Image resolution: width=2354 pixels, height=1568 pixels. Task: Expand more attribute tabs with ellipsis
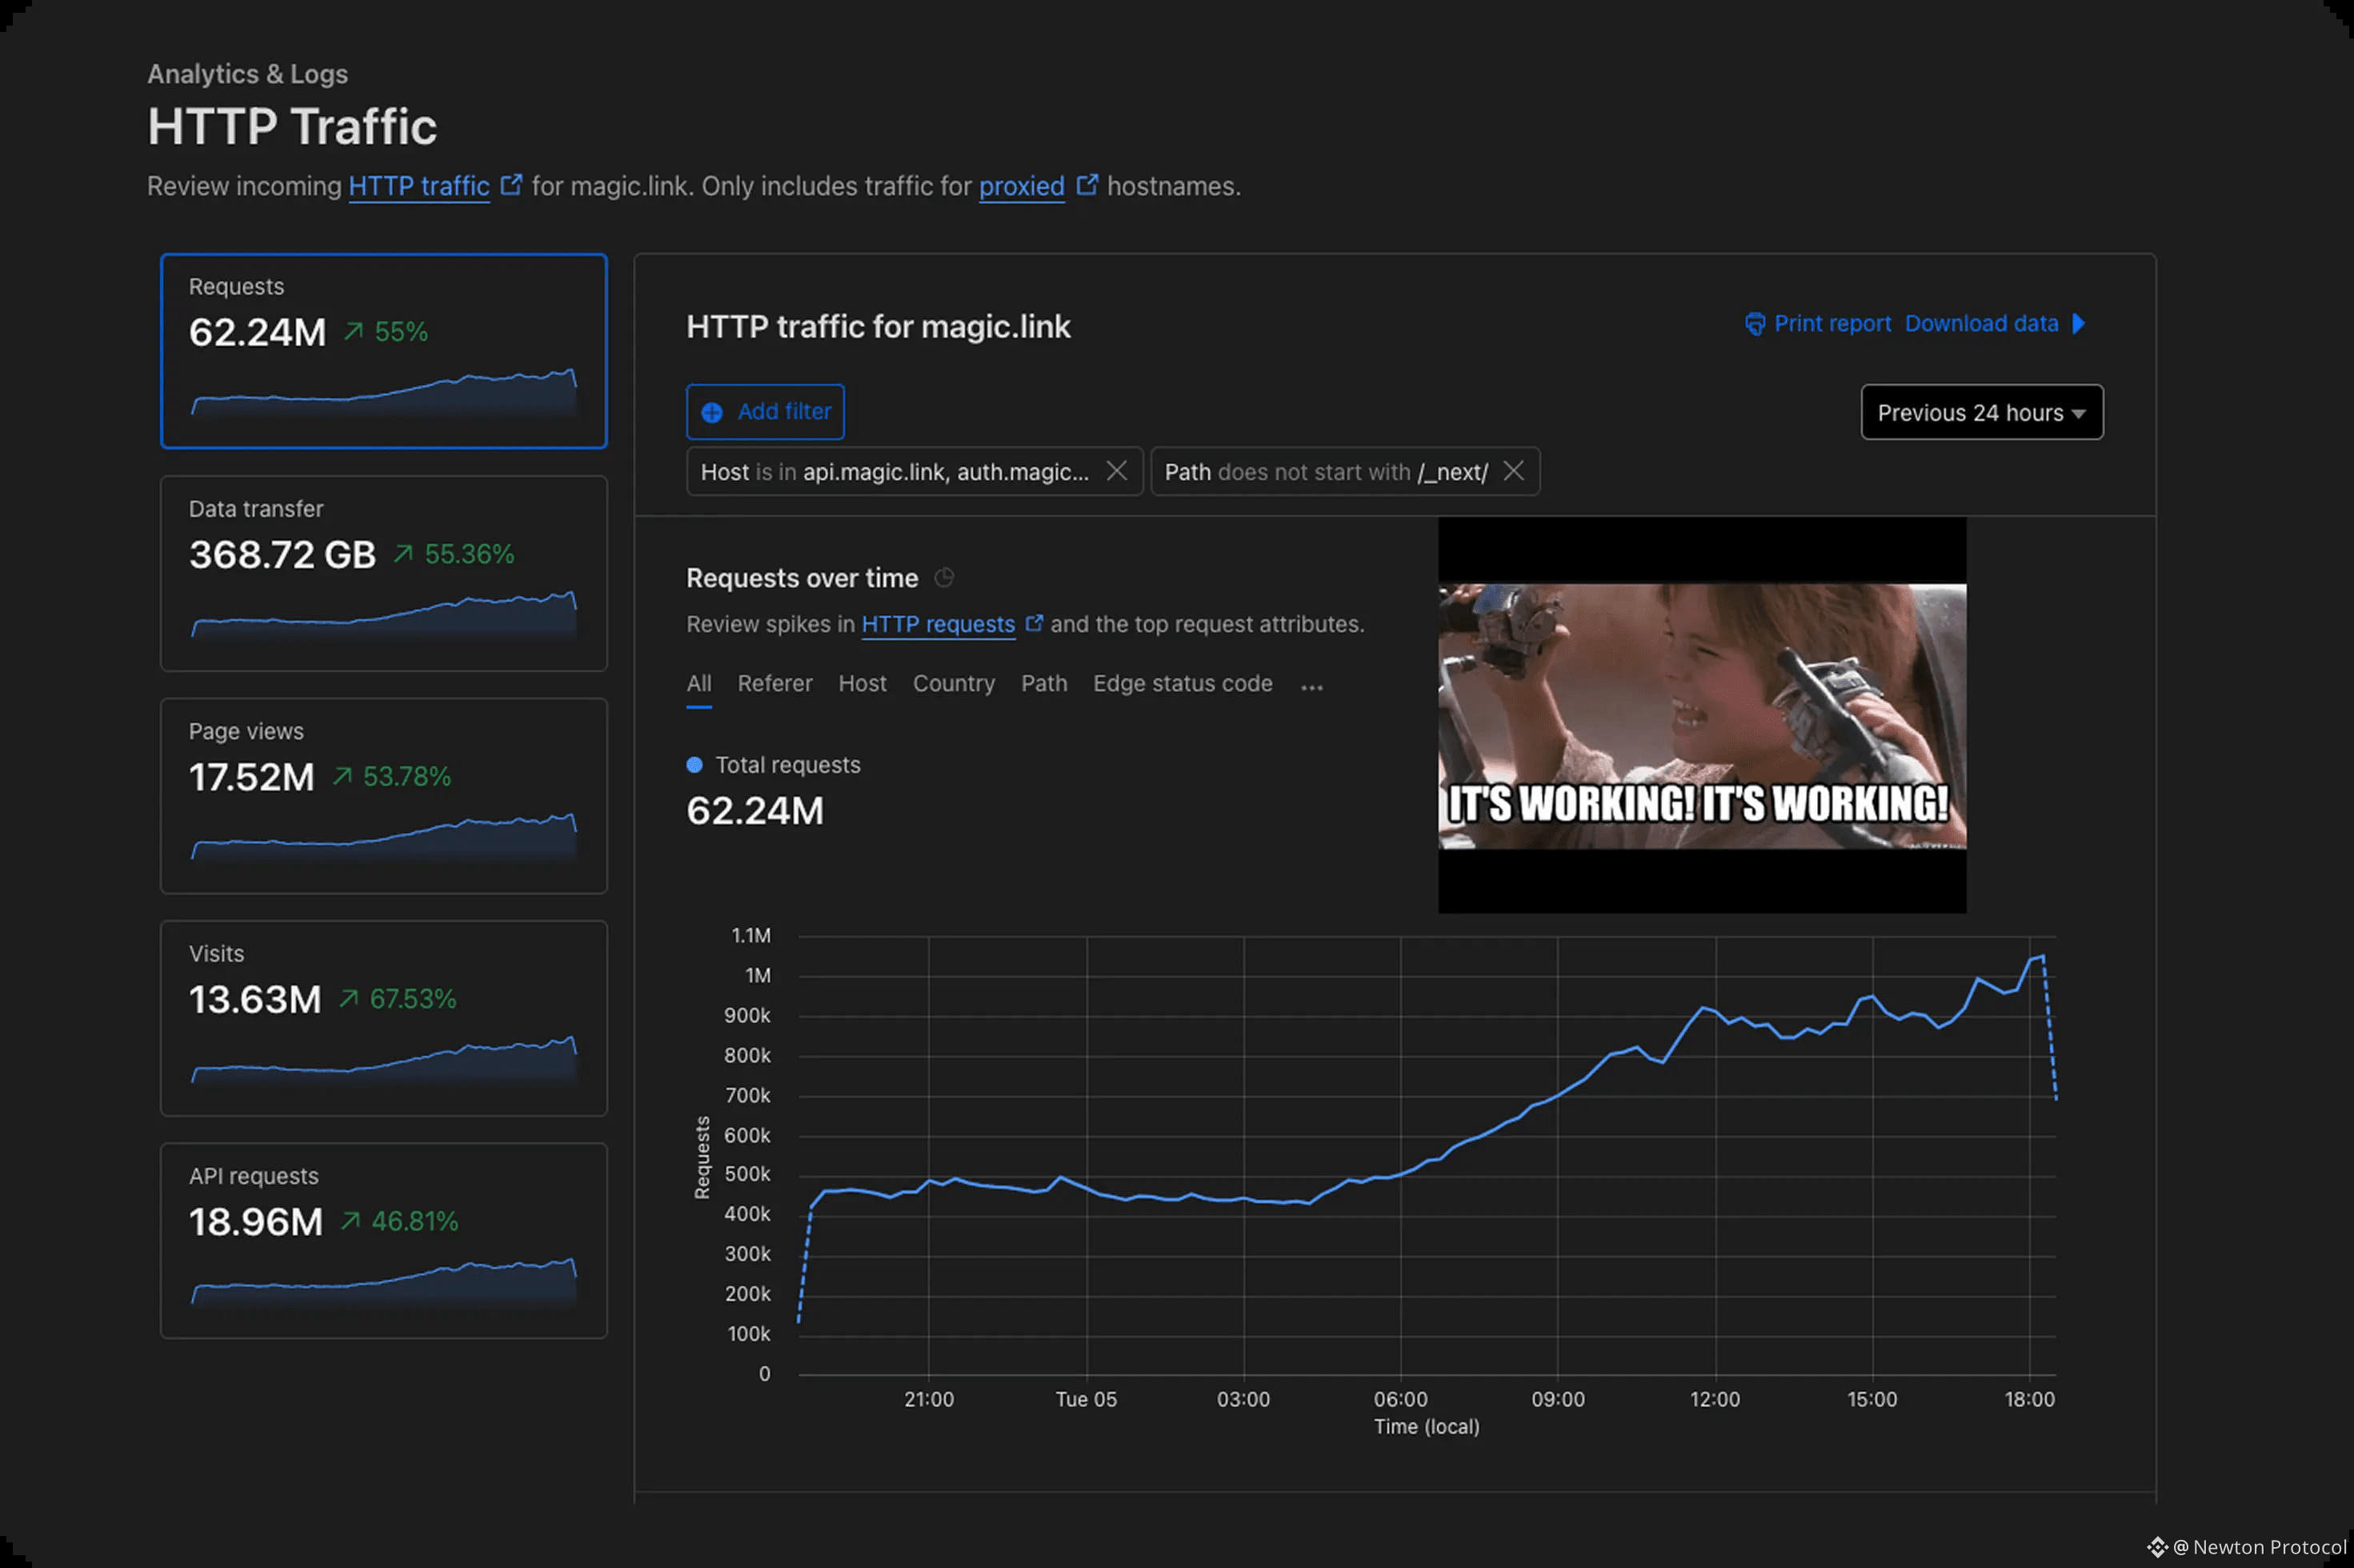click(1312, 686)
